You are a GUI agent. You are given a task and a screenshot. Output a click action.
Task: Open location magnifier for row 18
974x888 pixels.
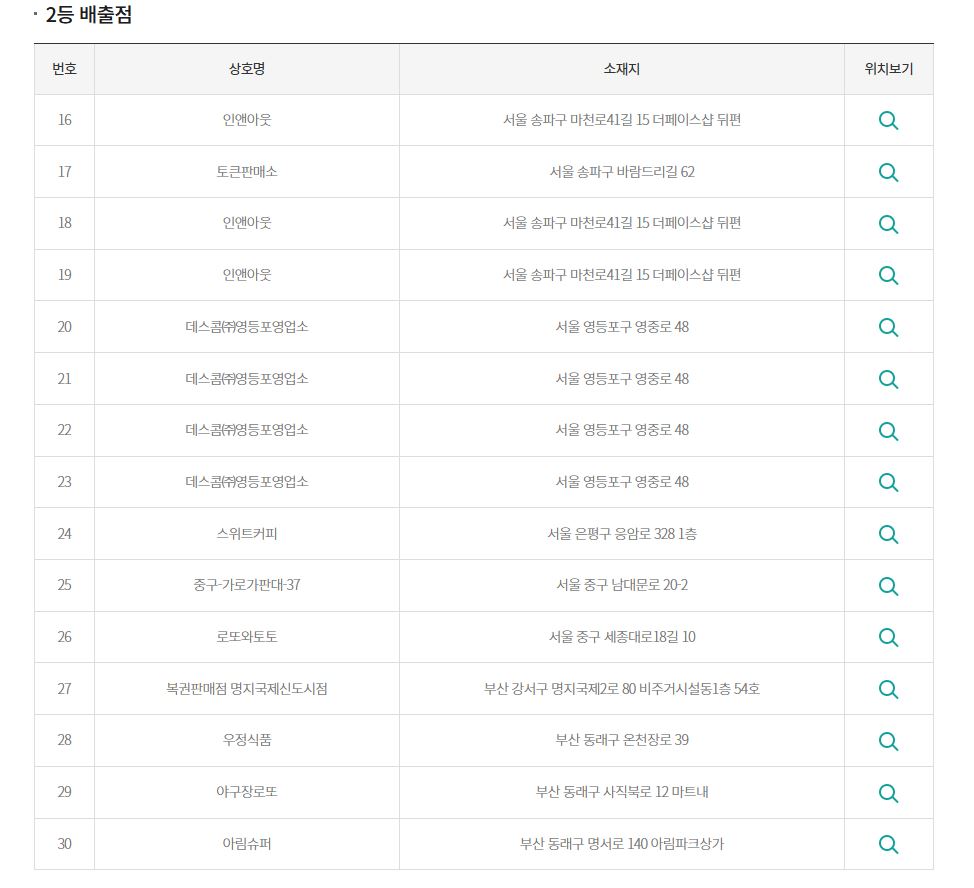pyautogui.click(x=888, y=224)
